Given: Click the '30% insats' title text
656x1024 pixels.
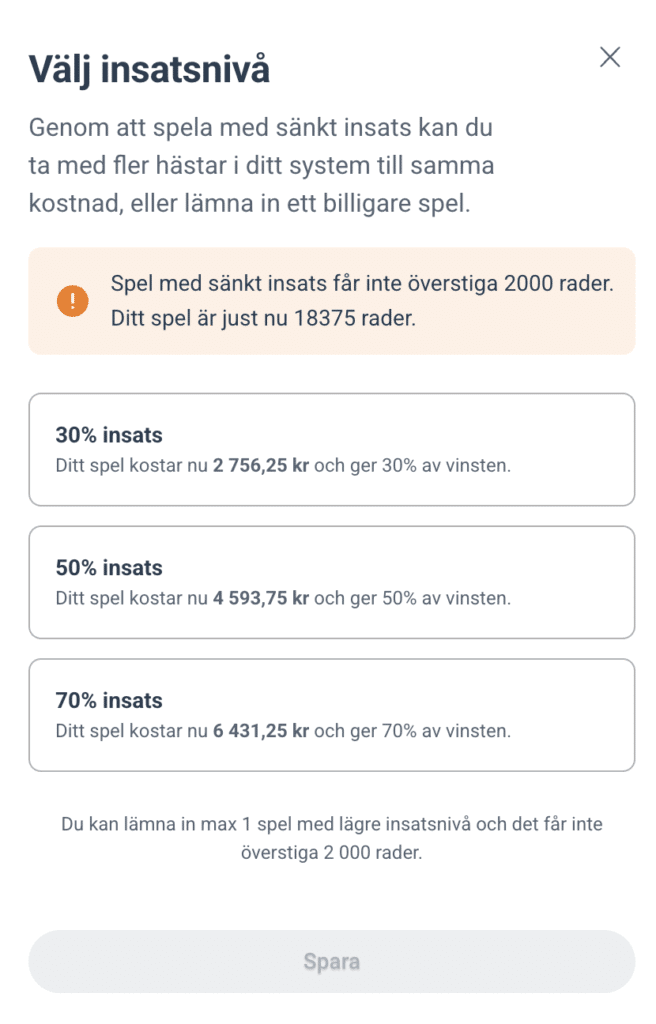Looking at the screenshot, I should pos(109,435).
